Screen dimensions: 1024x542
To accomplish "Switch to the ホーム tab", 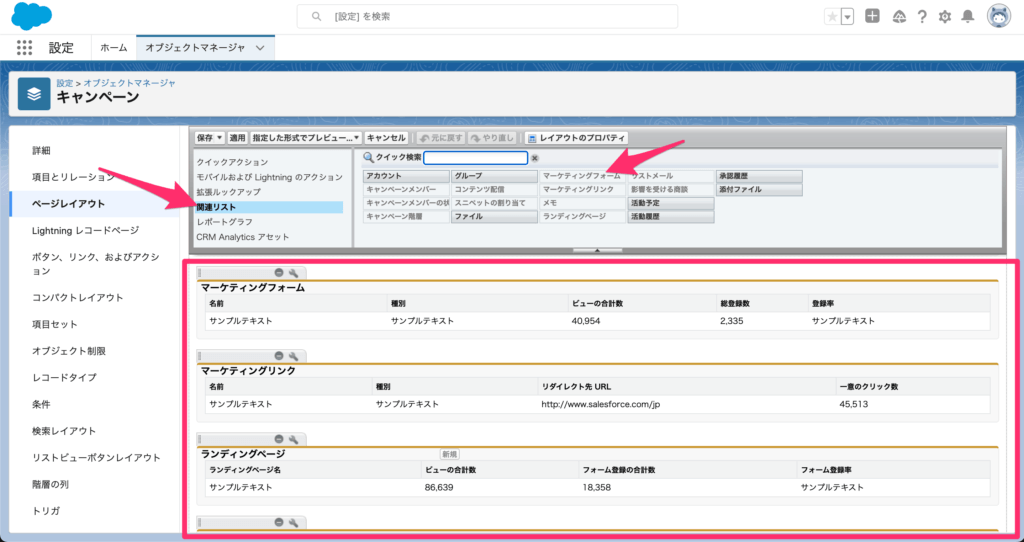I will (114, 47).
